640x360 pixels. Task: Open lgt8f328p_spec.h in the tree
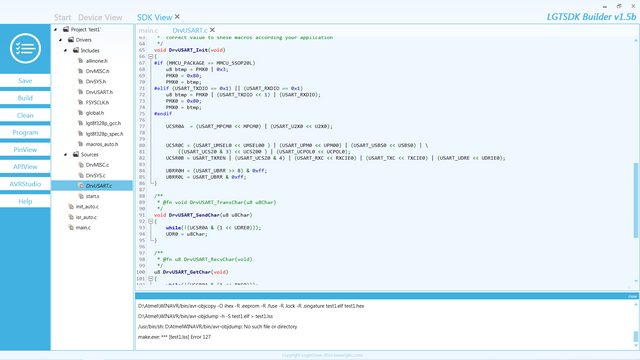[104, 134]
